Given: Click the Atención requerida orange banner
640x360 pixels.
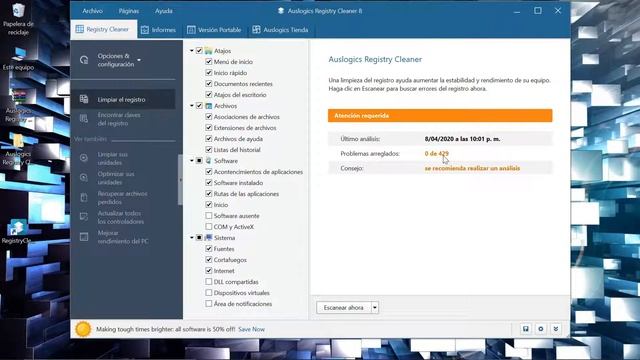Looking at the screenshot, I should pos(440,116).
